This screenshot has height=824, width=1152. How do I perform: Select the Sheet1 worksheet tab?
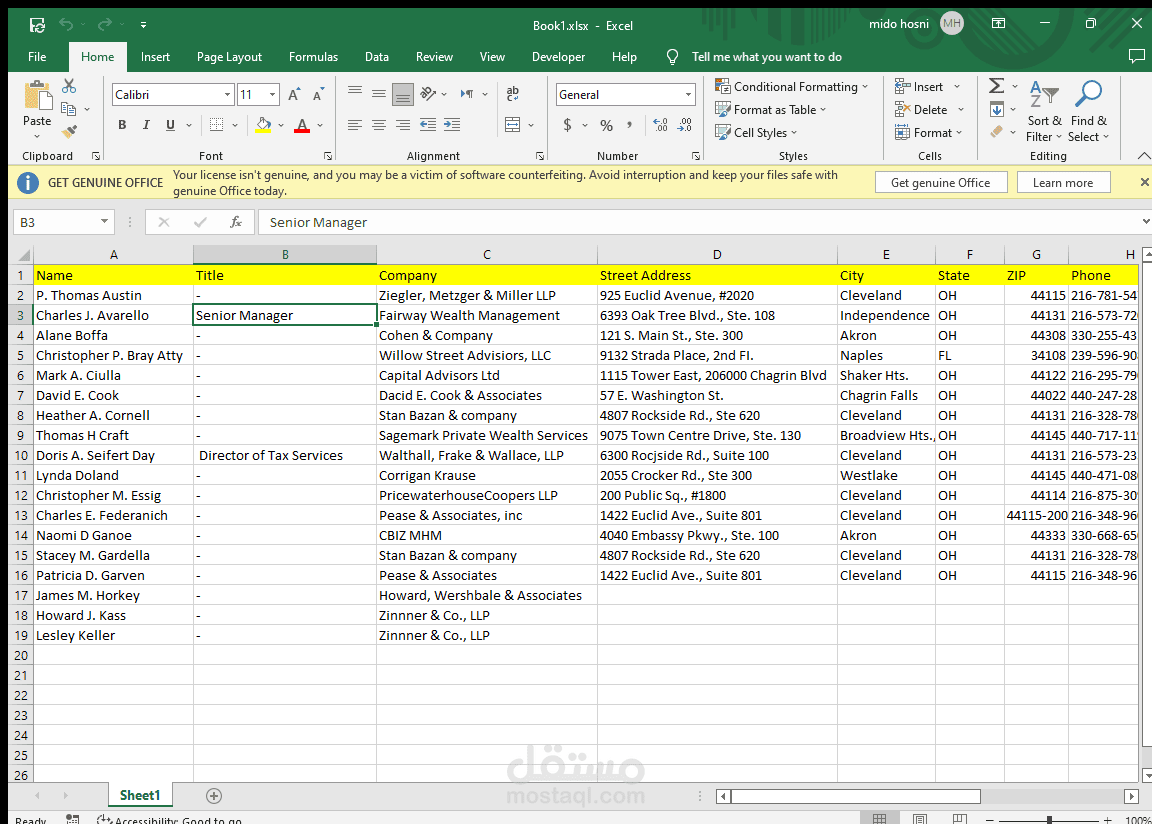tap(140, 795)
